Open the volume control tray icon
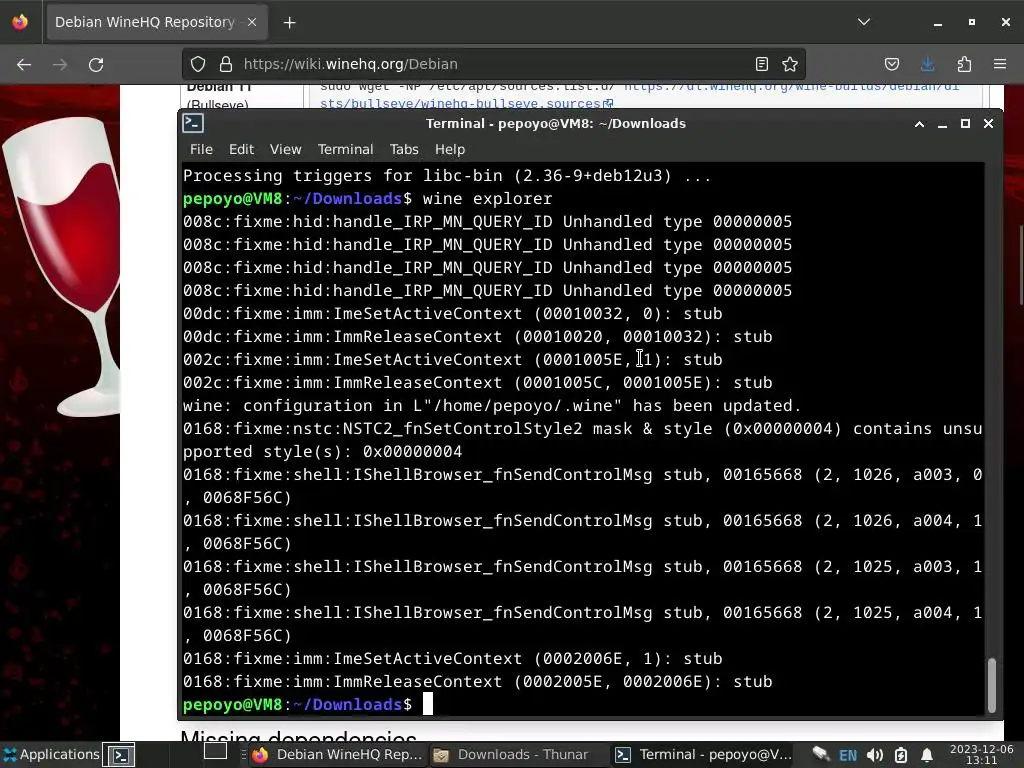Screen dimensions: 1024x768 [x=875, y=756]
